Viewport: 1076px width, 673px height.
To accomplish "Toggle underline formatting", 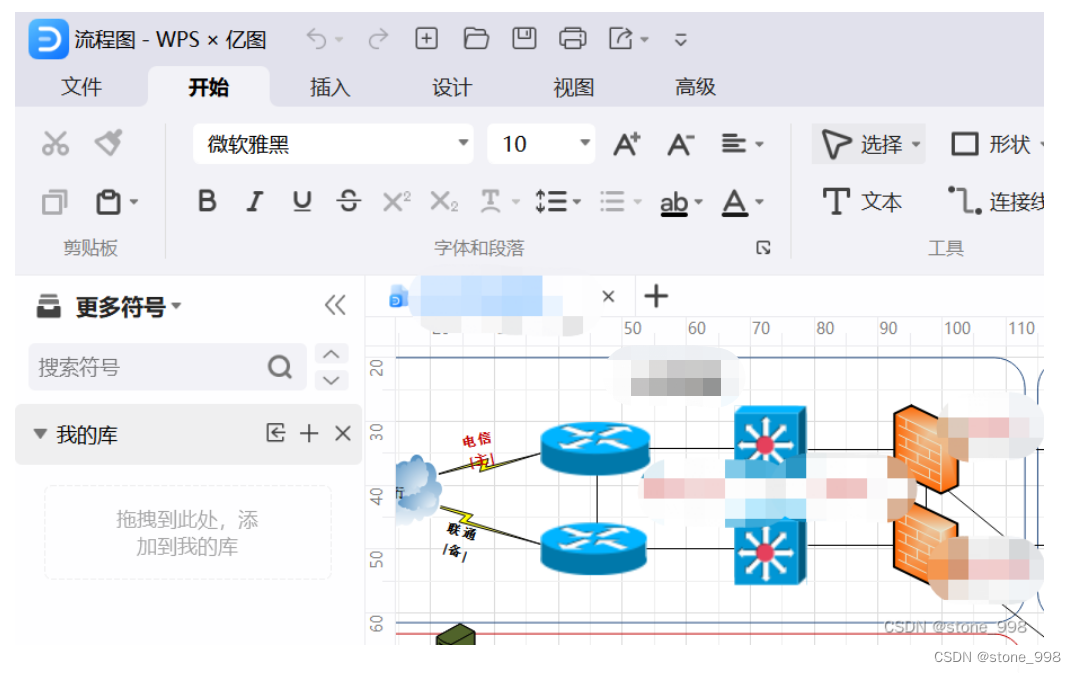I will [x=301, y=201].
